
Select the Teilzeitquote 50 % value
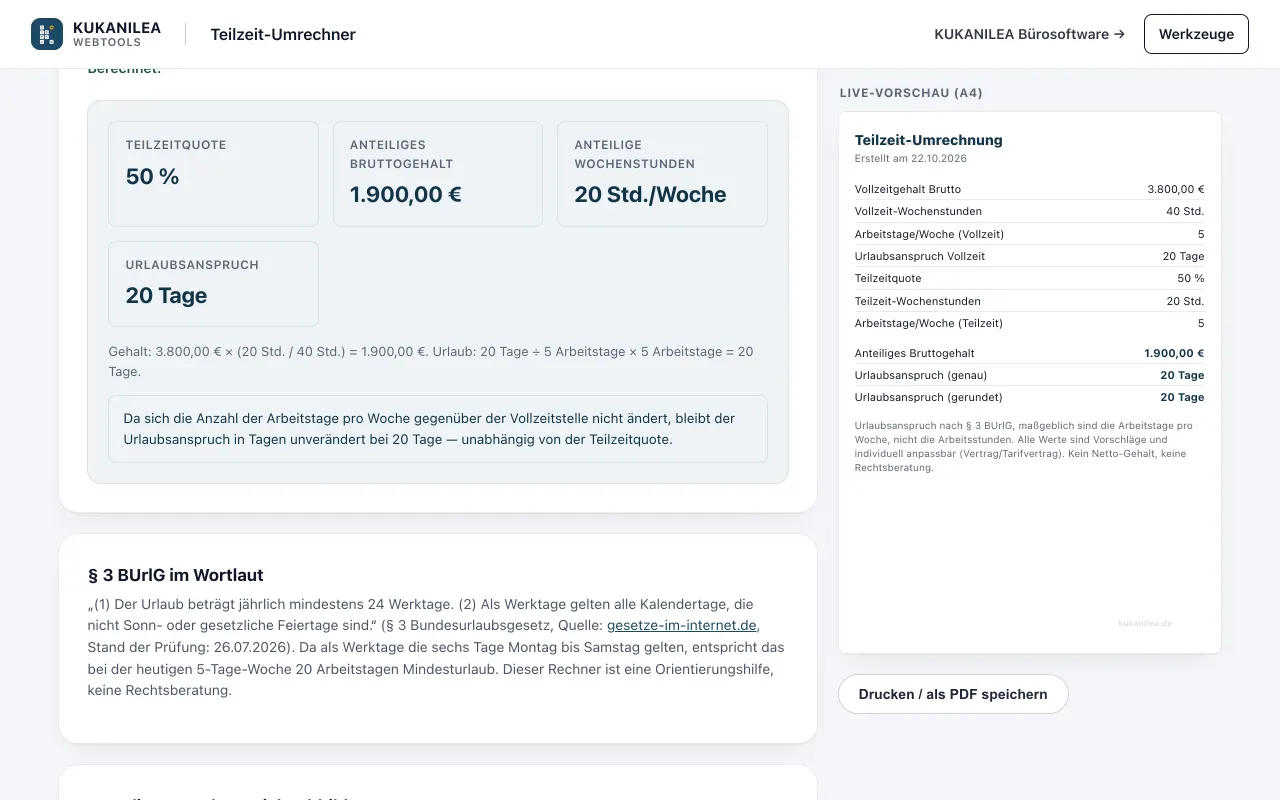click(x=153, y=177)
